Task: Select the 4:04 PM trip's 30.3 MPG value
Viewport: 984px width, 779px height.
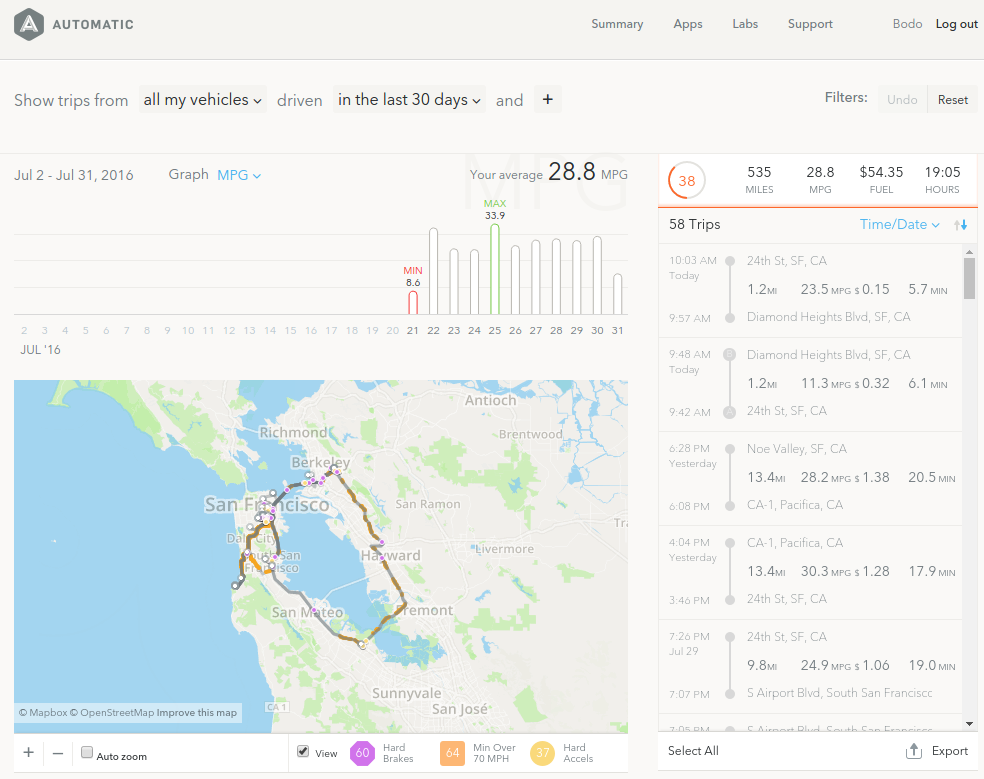Action: 825,572
